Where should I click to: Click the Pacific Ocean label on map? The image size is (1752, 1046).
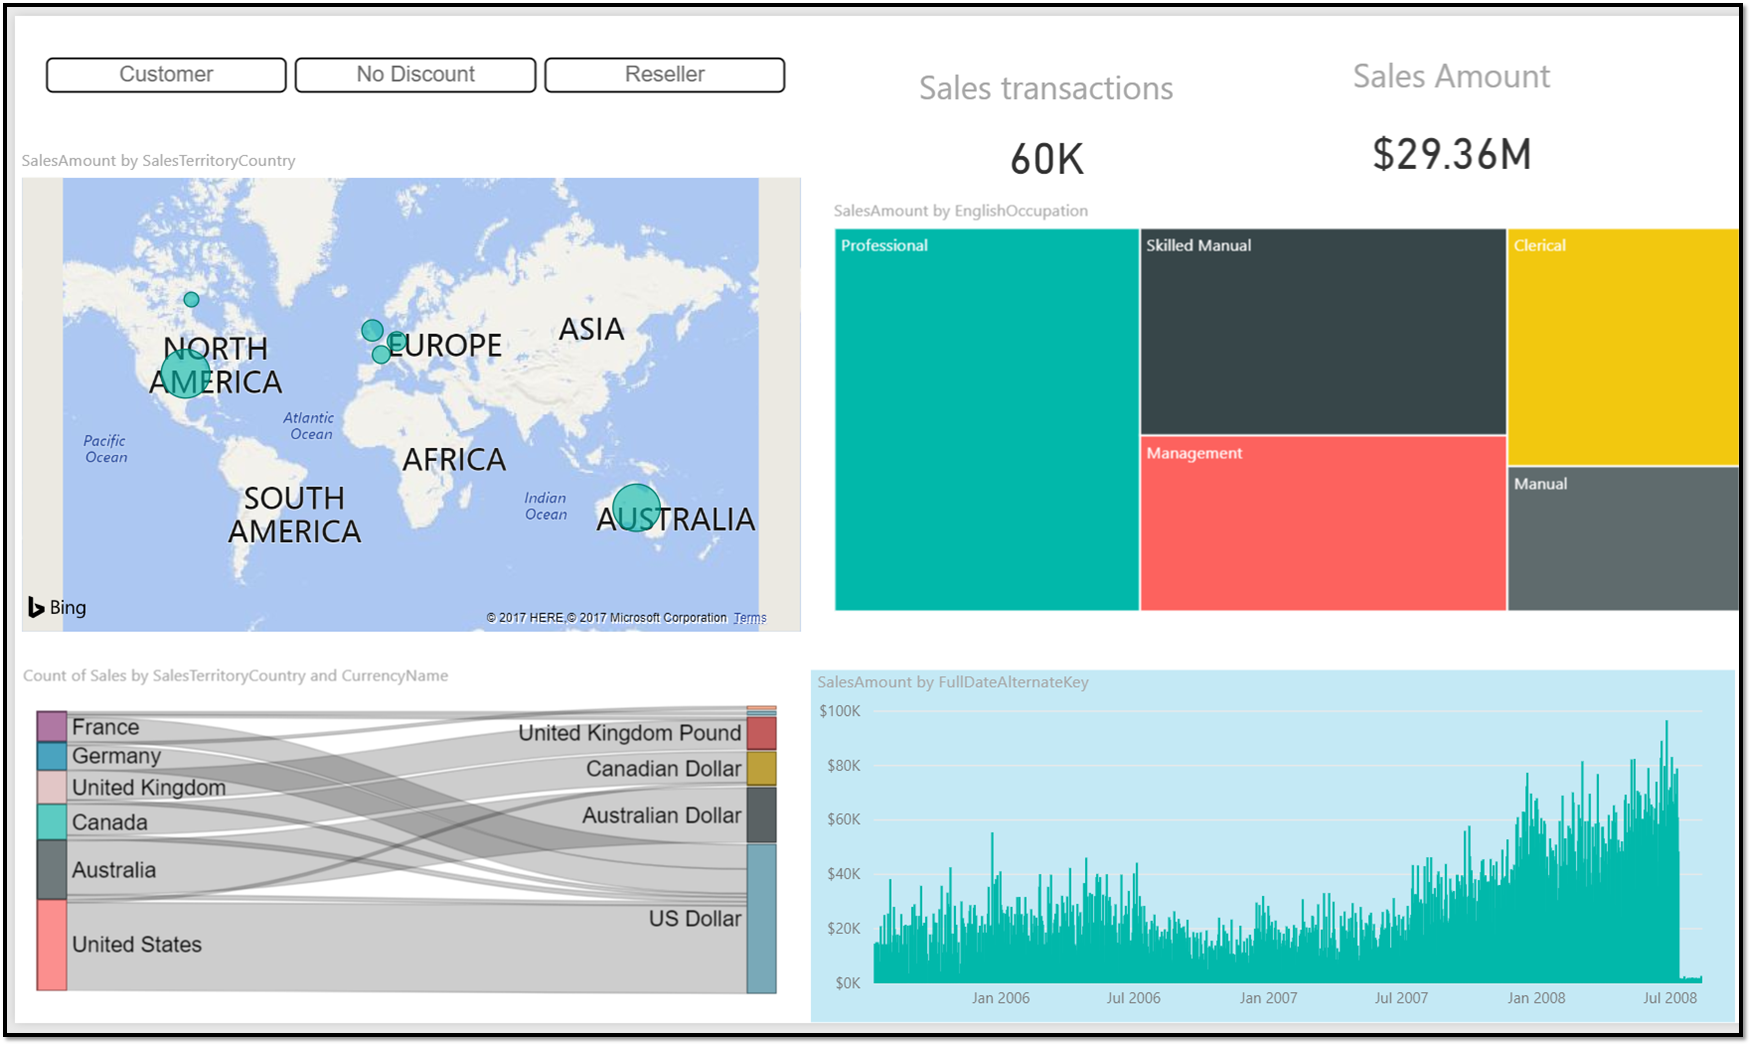click(x=105, y=449)
